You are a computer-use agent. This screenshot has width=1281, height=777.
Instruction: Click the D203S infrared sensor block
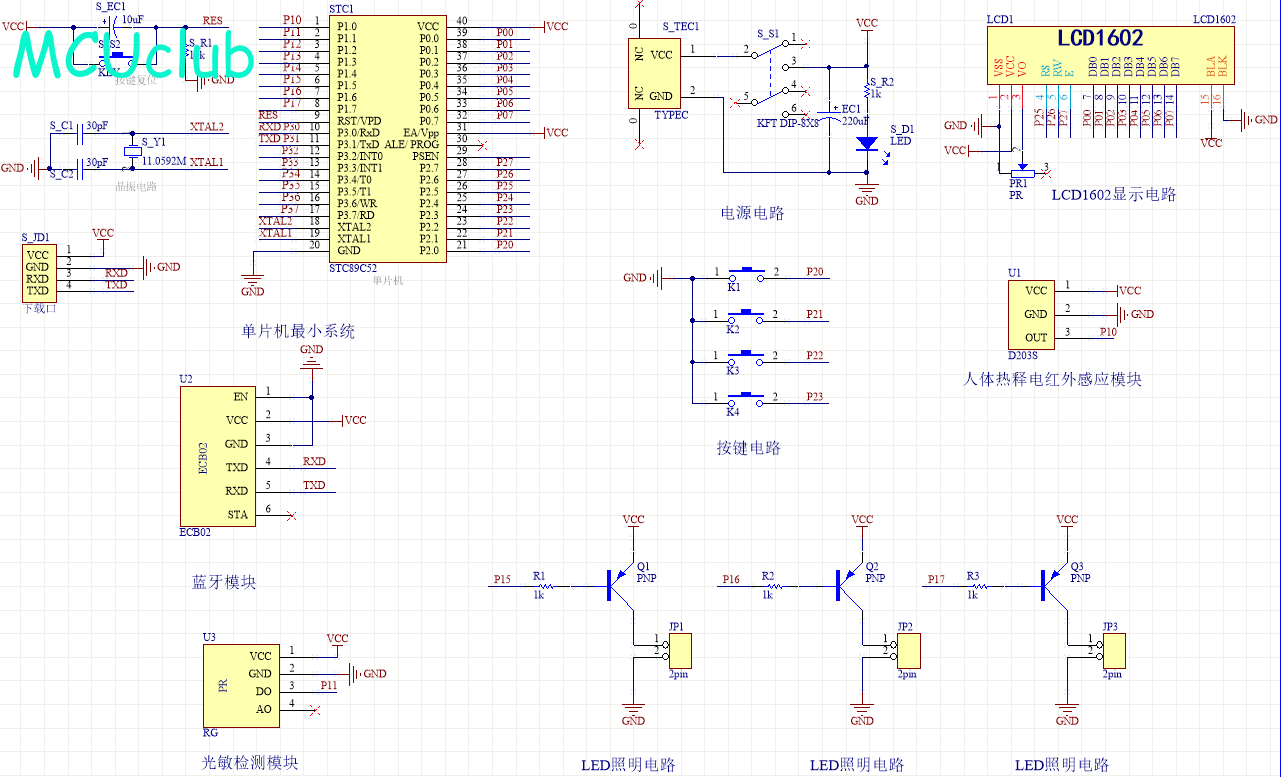1035,312
